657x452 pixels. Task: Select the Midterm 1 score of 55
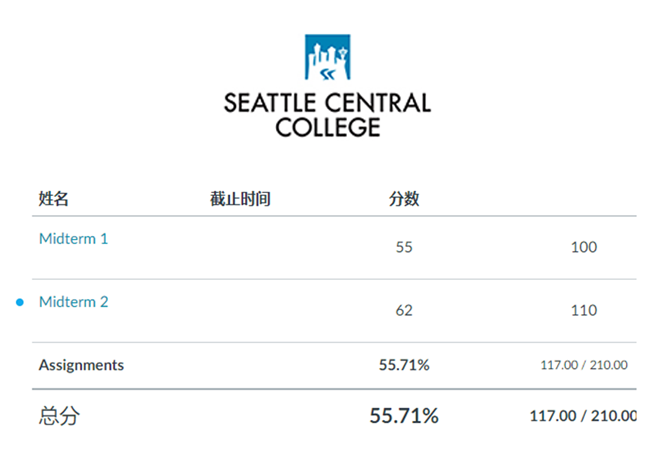(x=404, y=247)
